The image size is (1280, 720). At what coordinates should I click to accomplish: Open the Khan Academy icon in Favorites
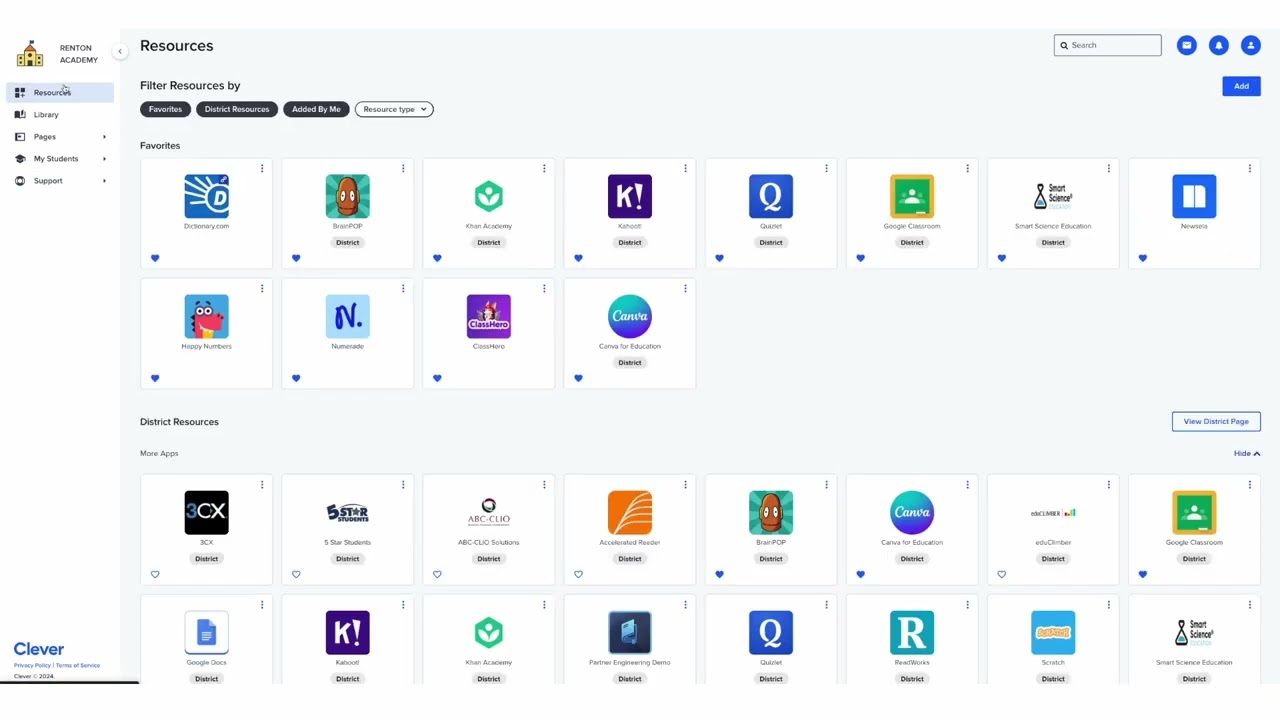click(x=488, y=196)
